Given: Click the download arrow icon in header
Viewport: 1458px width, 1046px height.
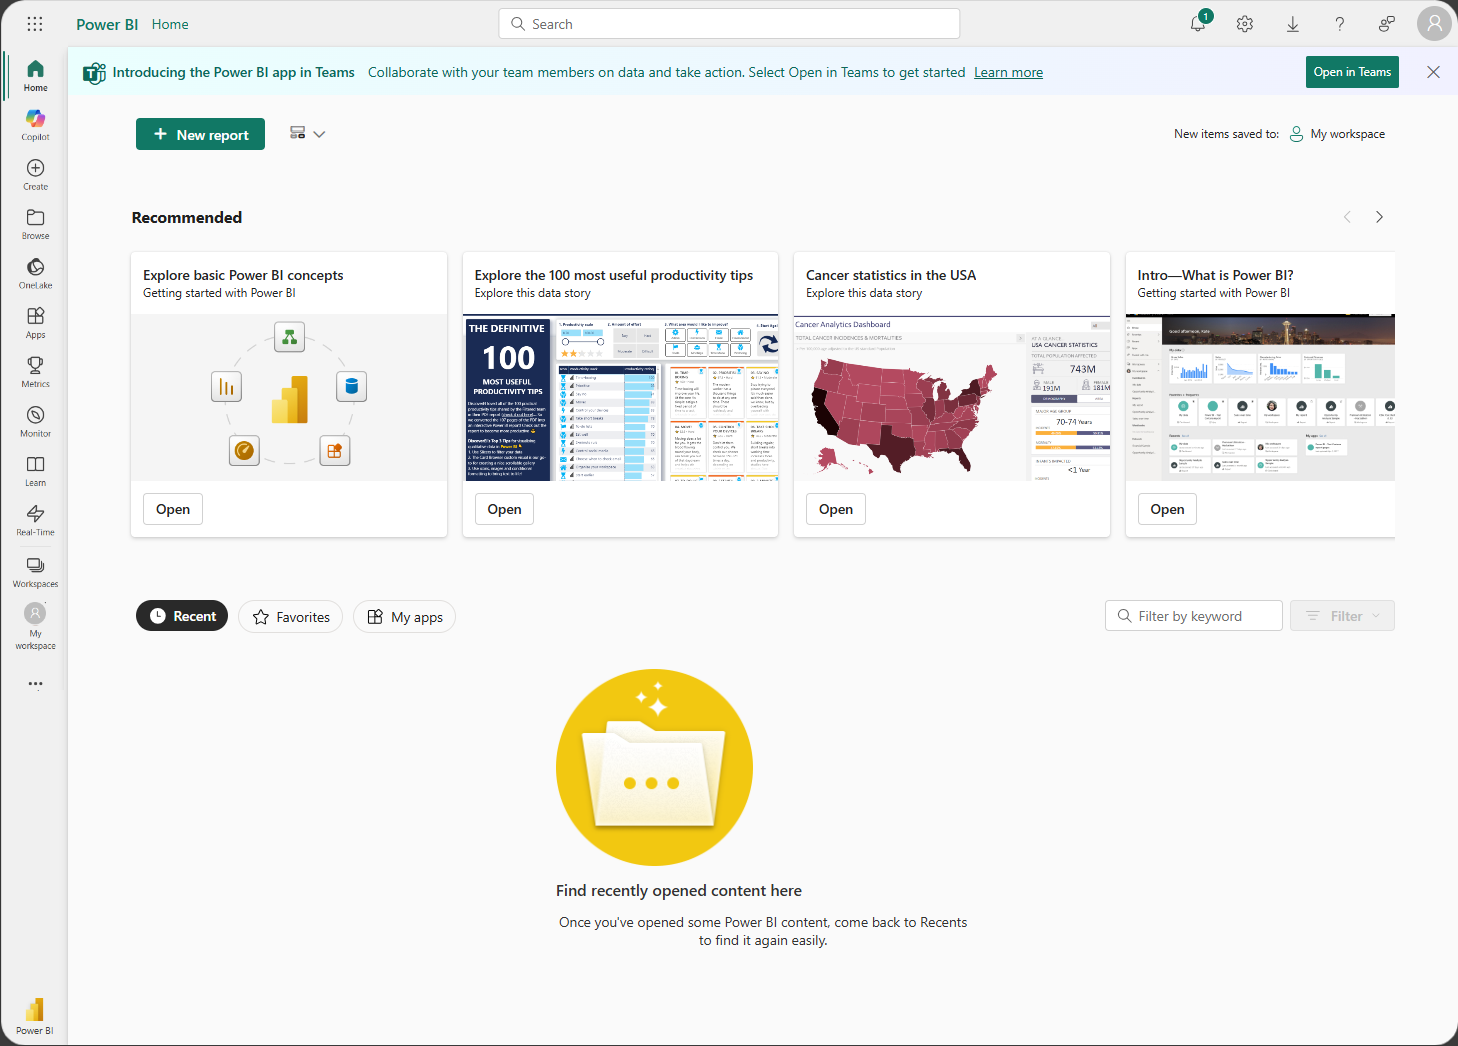Looking at the screenshot, I should tap(1292, 24).
